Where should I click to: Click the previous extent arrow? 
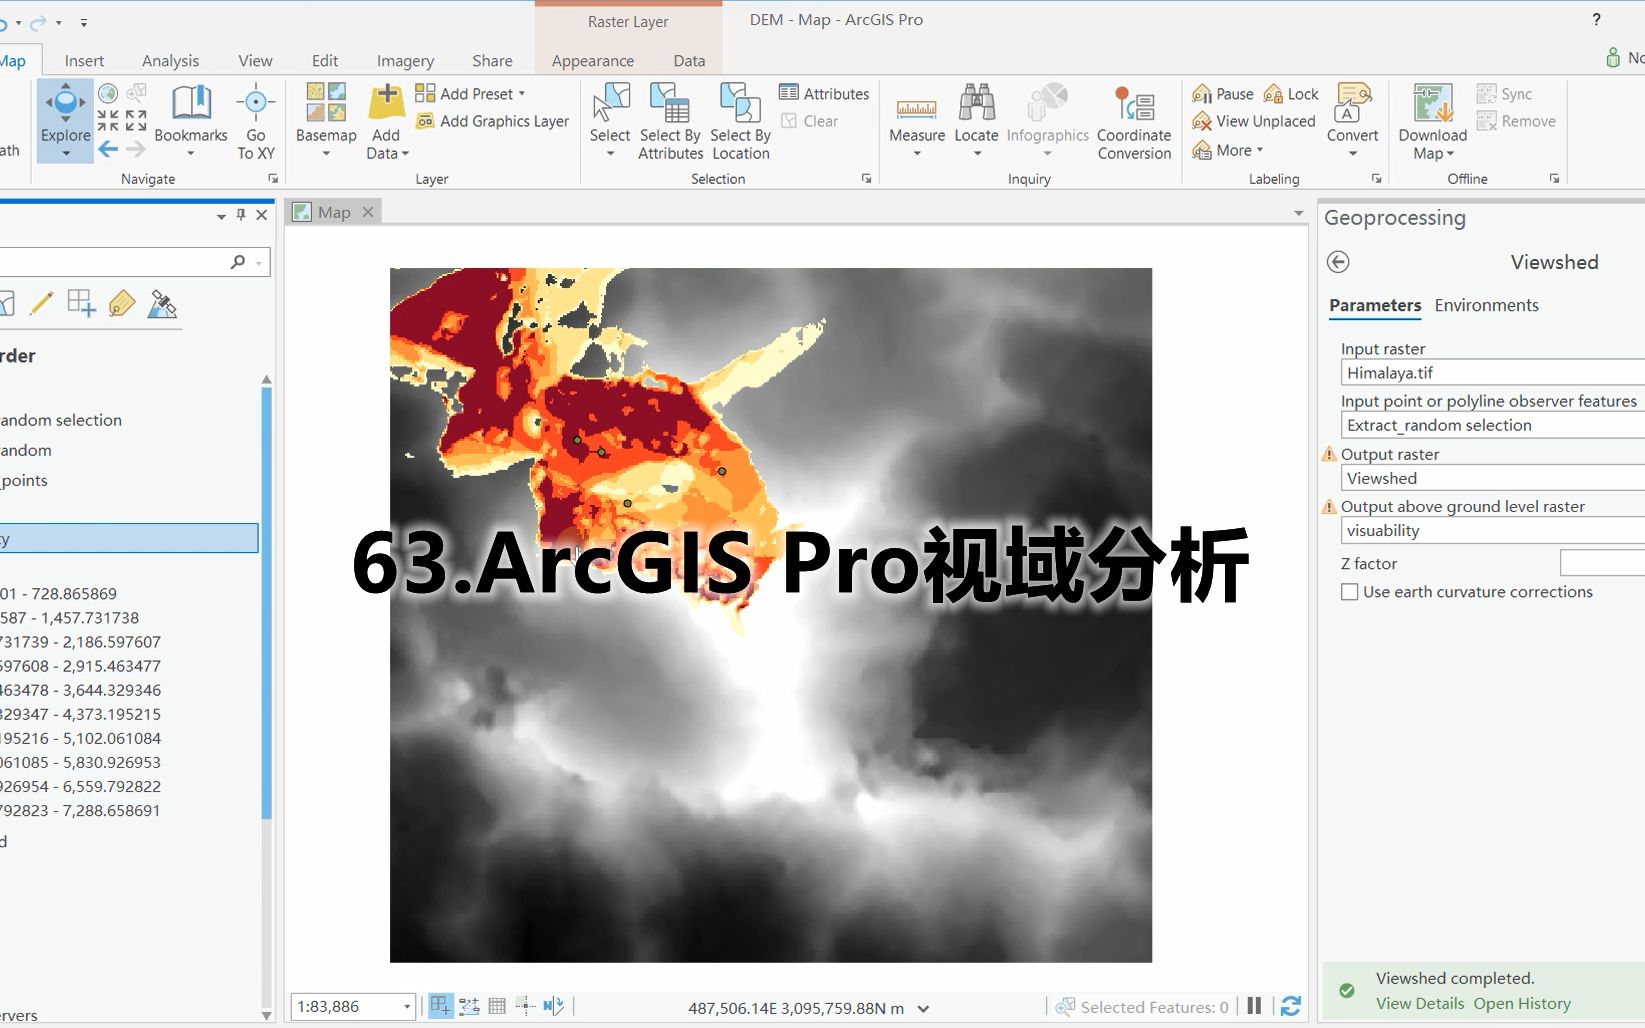pyautogui.click(x=108, y=150)
